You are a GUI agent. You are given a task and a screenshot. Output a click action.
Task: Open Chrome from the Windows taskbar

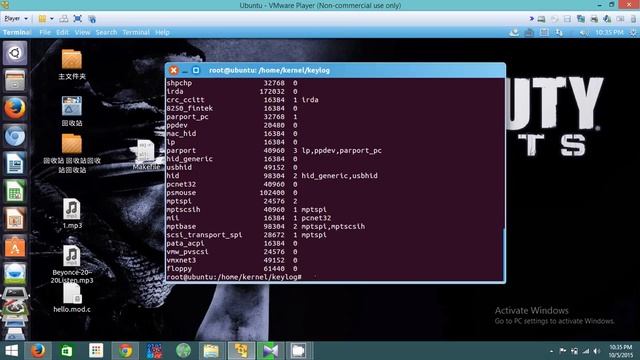(125, 351)
